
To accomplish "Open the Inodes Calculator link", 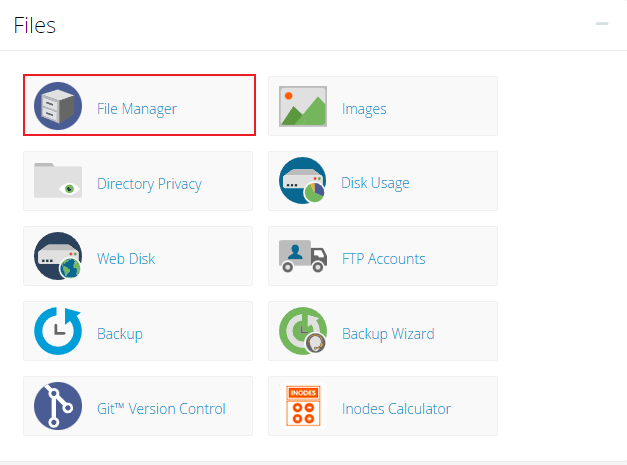I will (396, 409).
